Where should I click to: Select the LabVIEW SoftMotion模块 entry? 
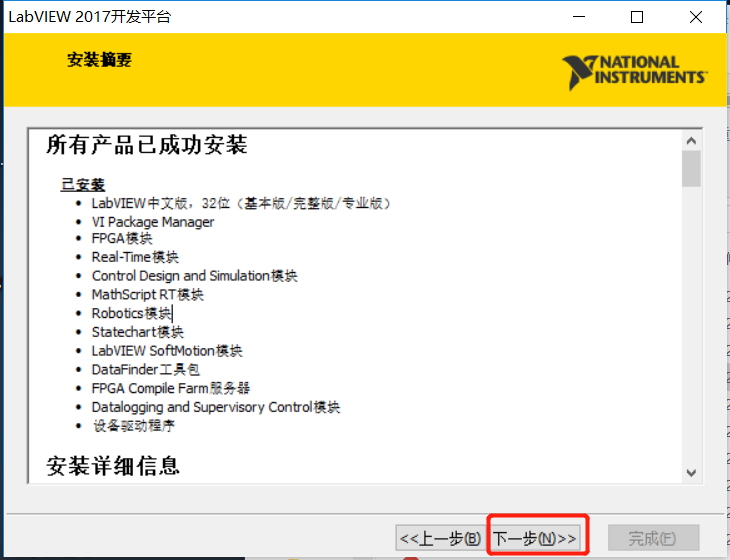(167, 351)
